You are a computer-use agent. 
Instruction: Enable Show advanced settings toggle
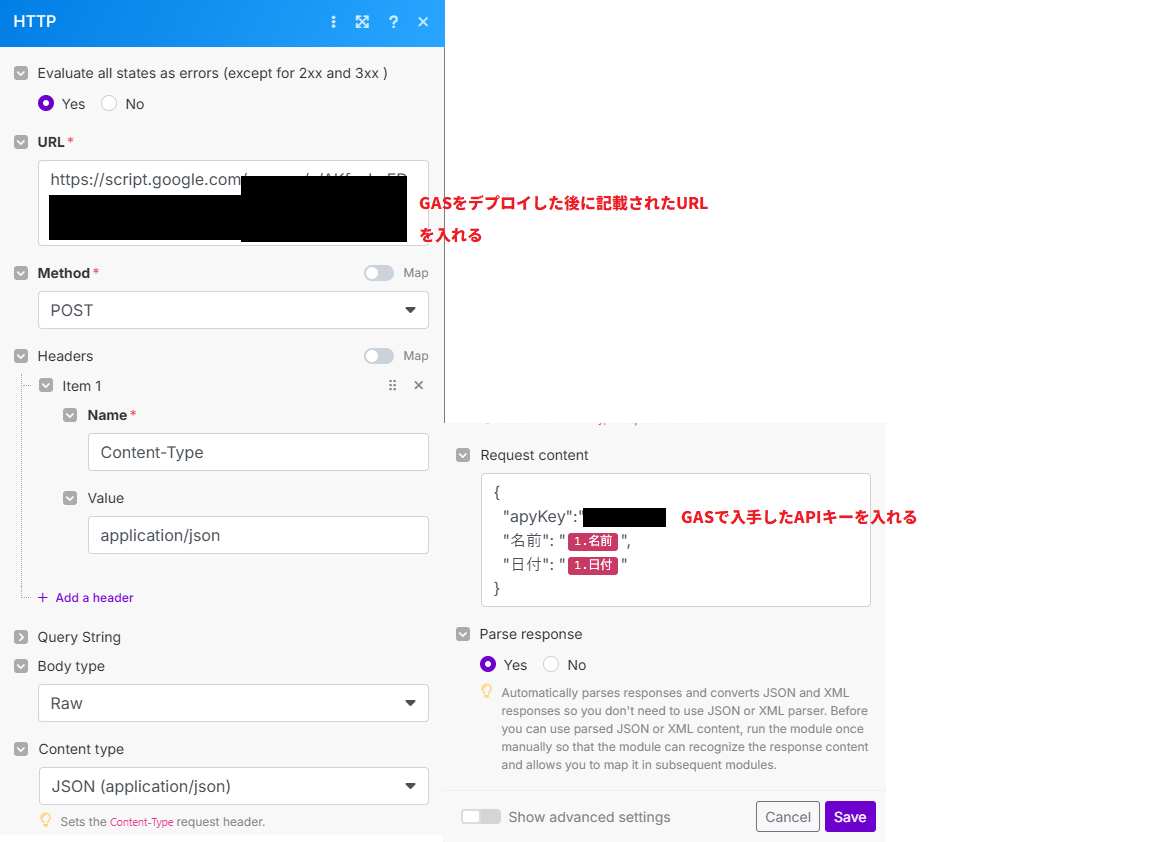point(480,816)
